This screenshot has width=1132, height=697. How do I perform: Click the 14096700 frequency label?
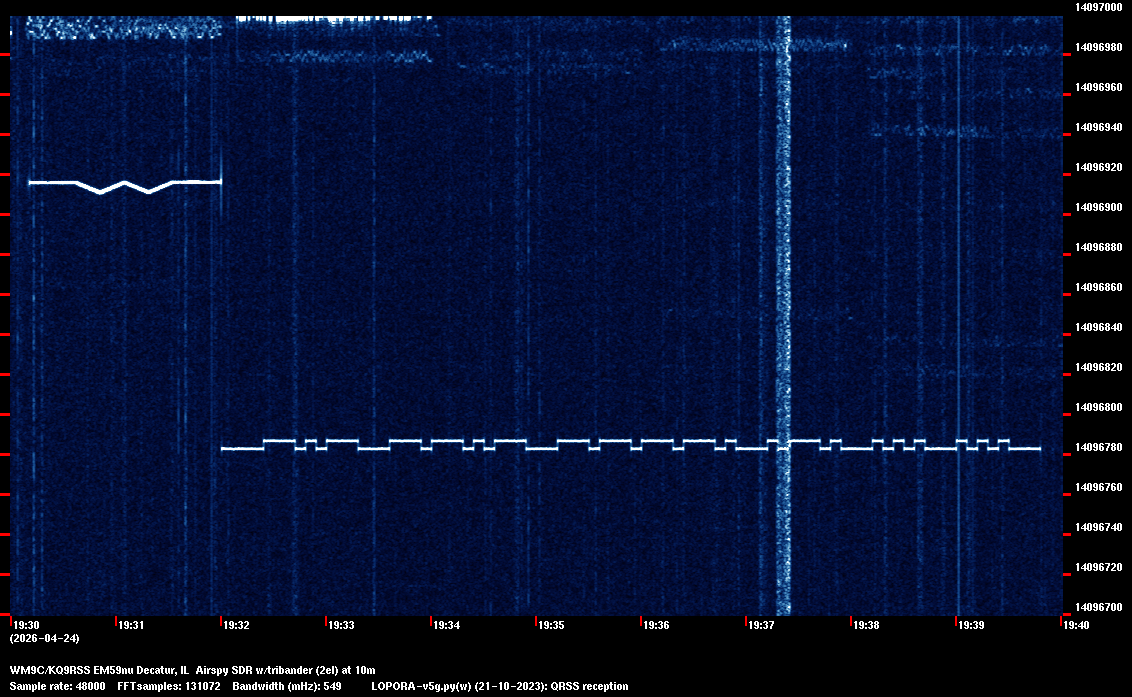[1097, 607]
